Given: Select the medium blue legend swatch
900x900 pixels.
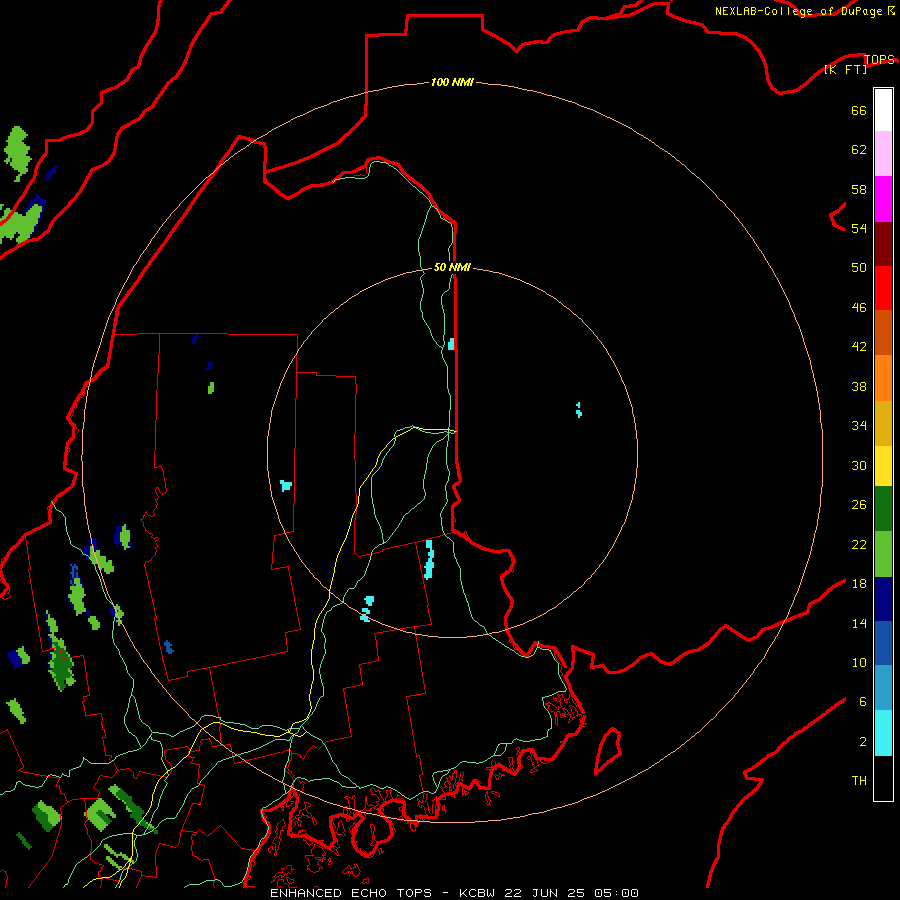Looking at the screenshot, I should click(883, 643).
